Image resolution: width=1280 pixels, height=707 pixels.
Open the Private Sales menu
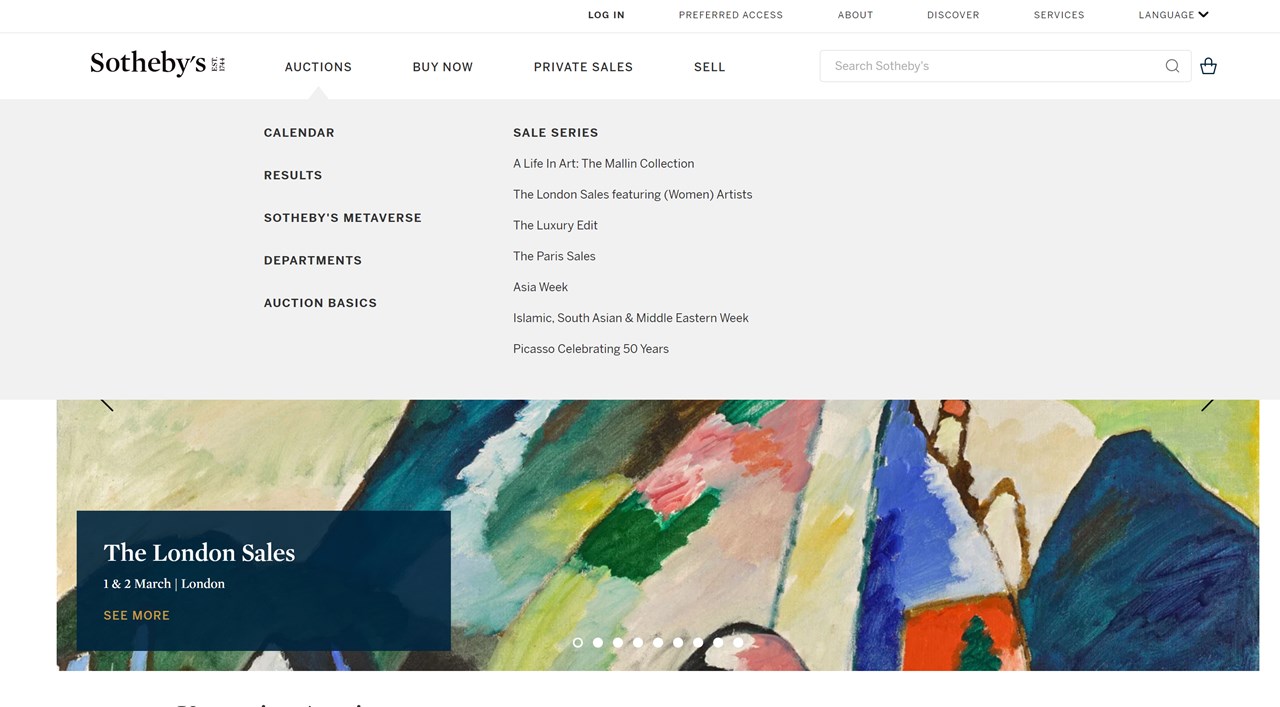click(x=583, y=67)
